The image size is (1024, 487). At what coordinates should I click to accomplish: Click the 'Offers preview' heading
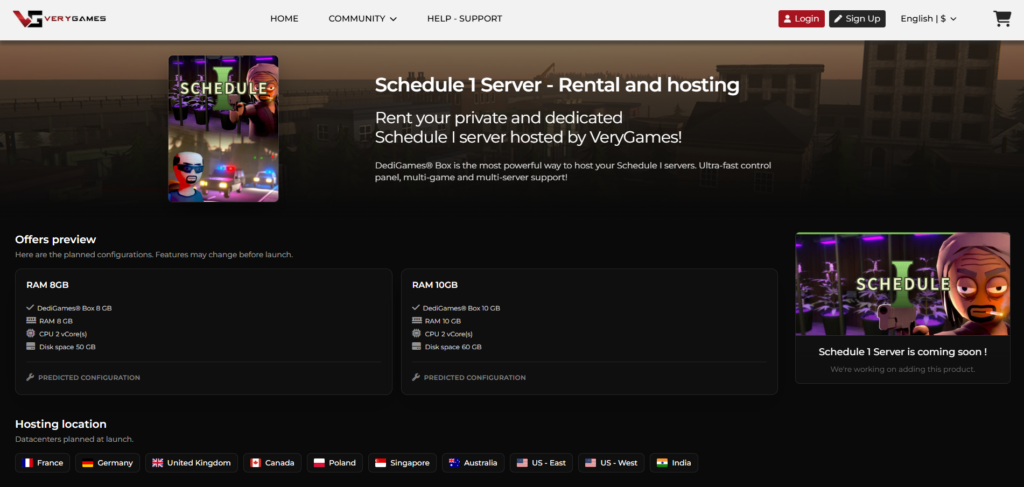click(x=56, y=240)
